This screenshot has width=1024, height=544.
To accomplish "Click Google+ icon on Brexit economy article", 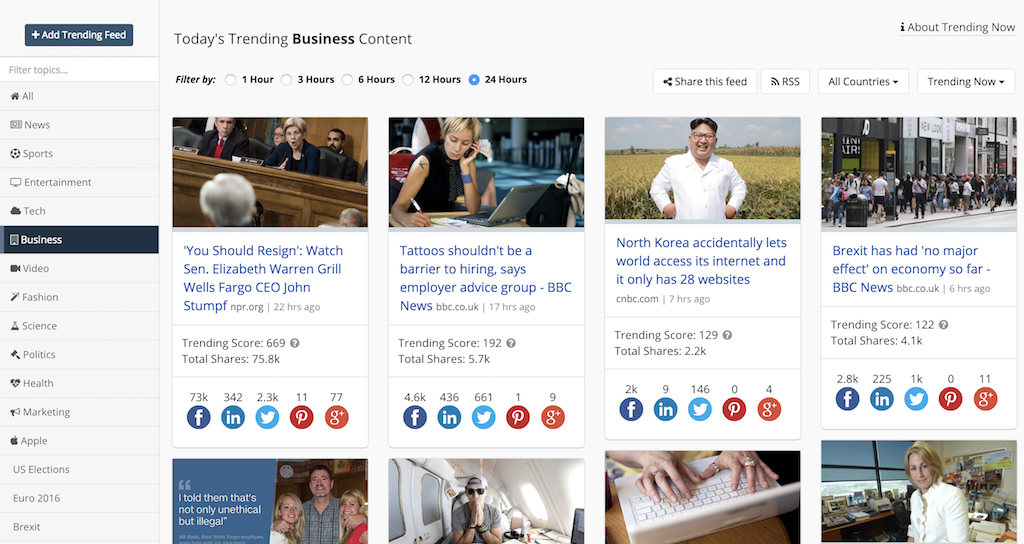I will click(985, 398).
